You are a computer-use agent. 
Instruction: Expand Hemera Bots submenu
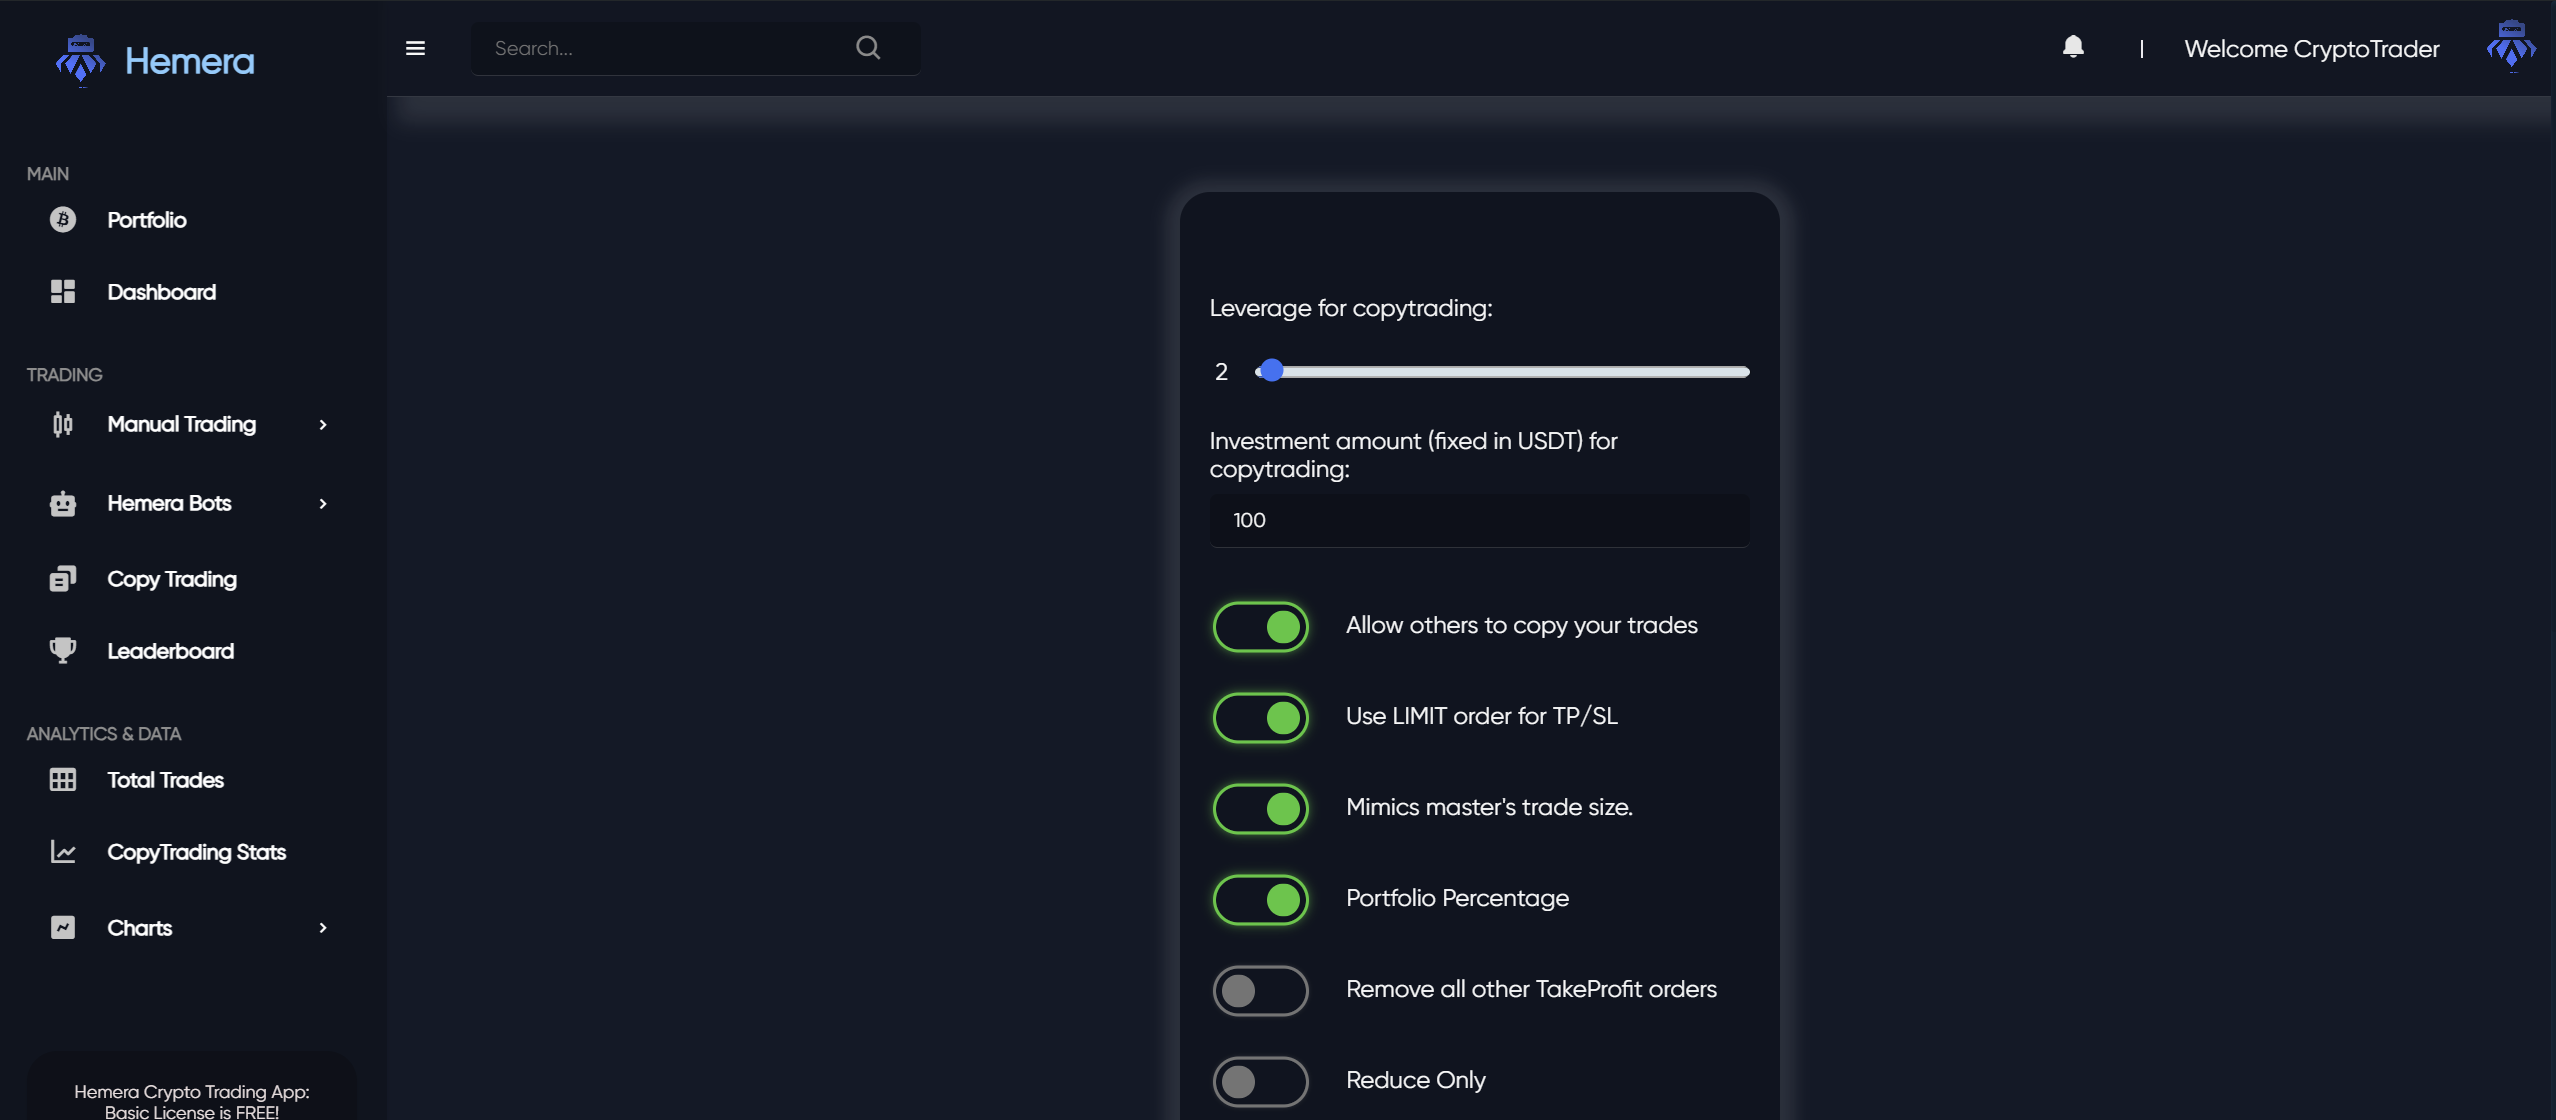323,502
